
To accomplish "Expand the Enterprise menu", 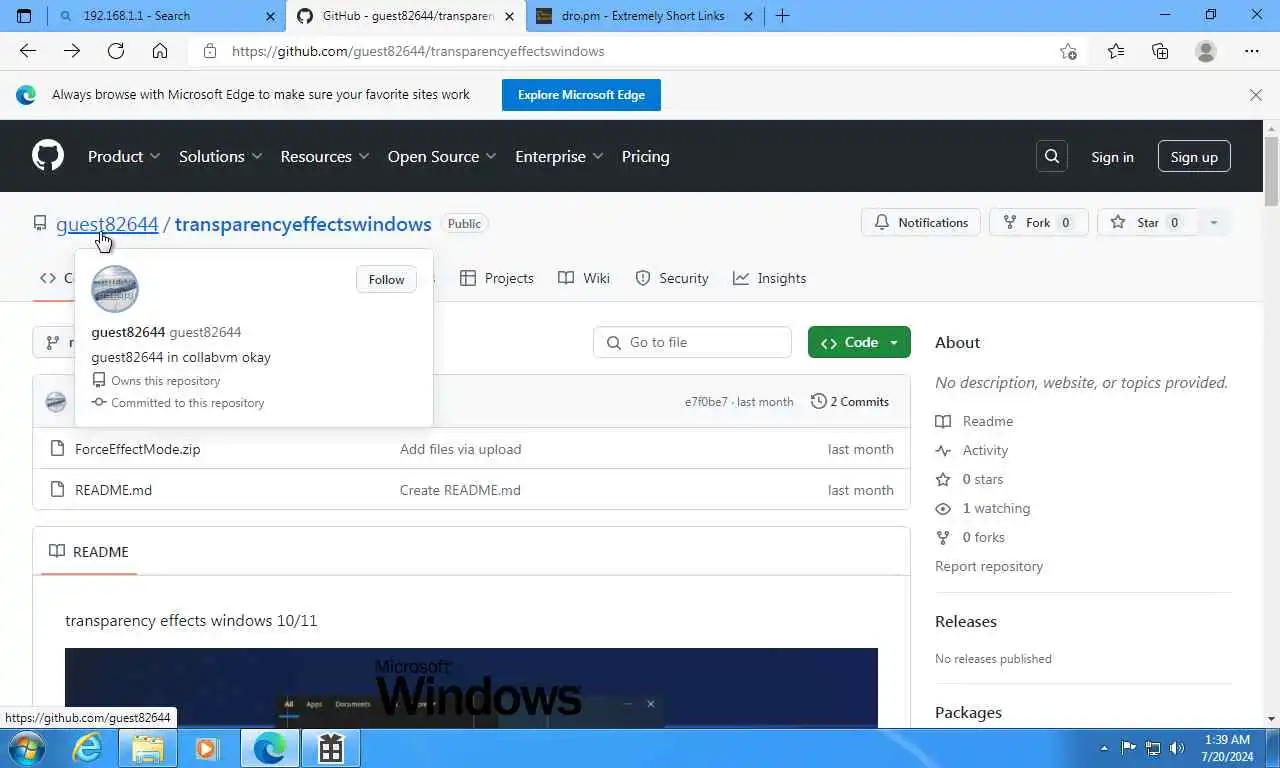I will click(x=559, y=156).
